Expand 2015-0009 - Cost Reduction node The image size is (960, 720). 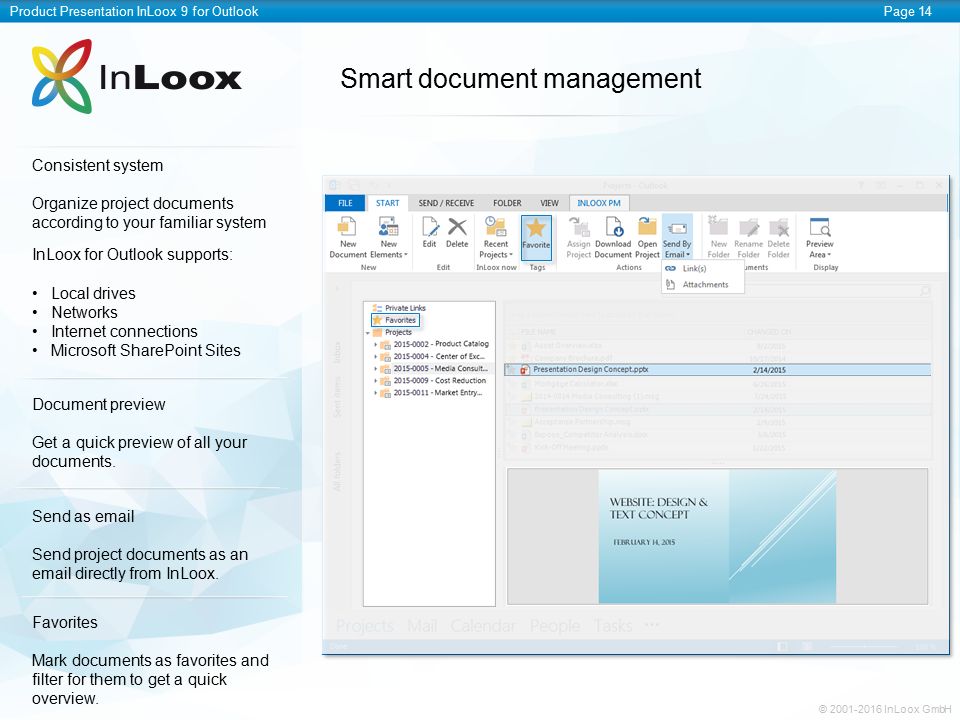click(375, 381)
